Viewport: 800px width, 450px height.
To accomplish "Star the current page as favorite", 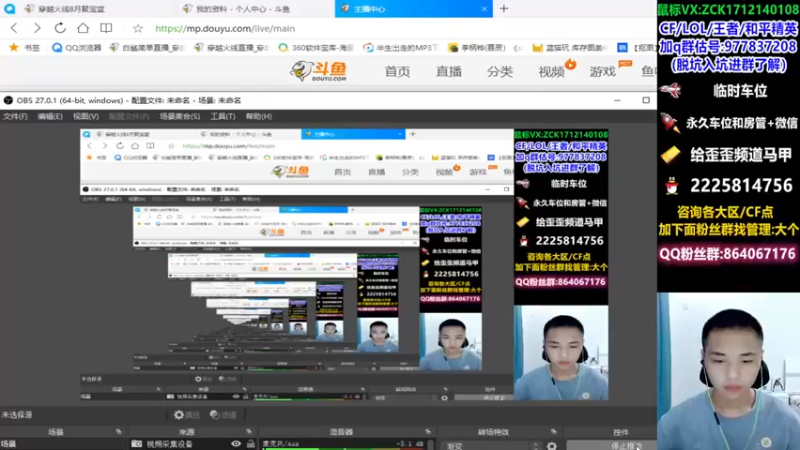I will coord(138,29).
